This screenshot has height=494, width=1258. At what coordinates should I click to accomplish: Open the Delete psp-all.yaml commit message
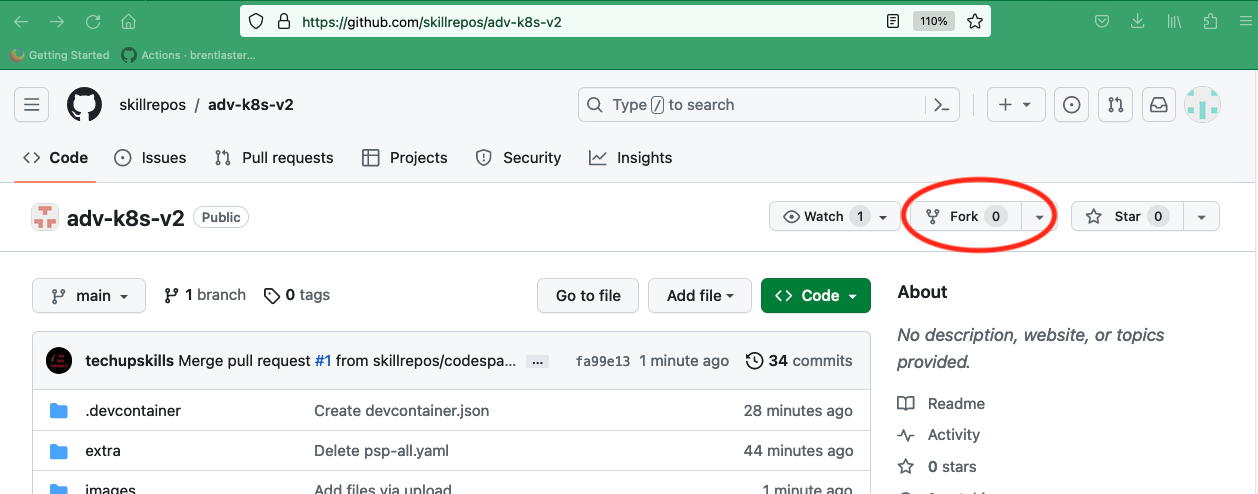click(x=381, y=451)
